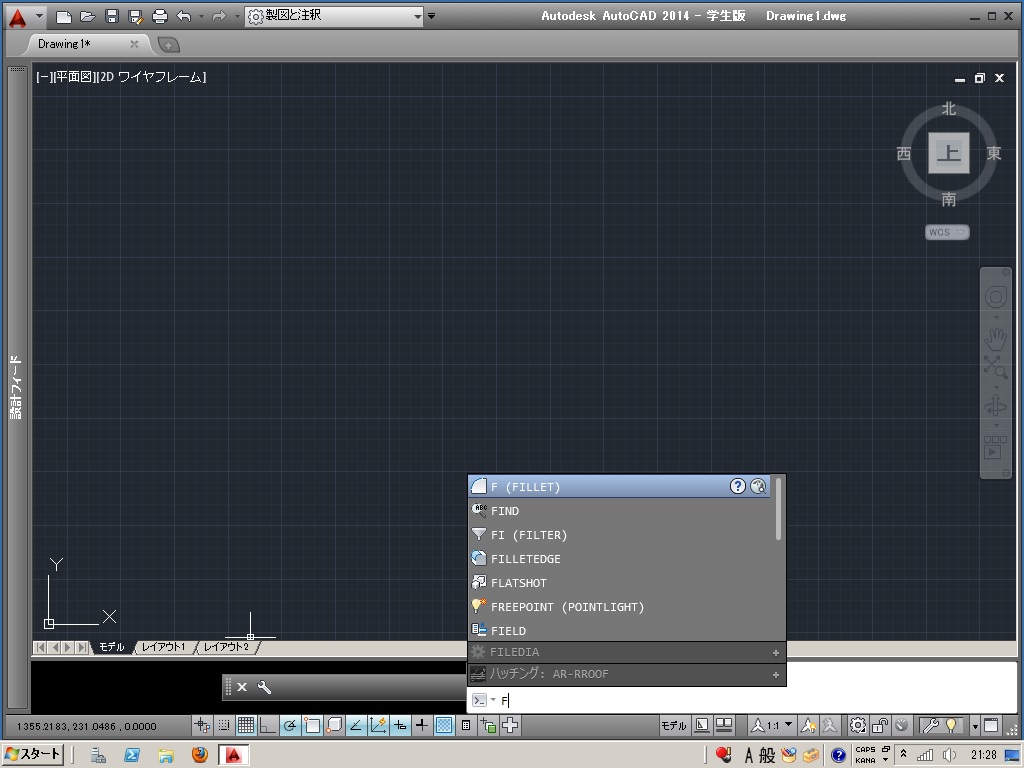Toggle grid display in the status bar
Viewport: 1024px width, 768px height.
(245, 726)
